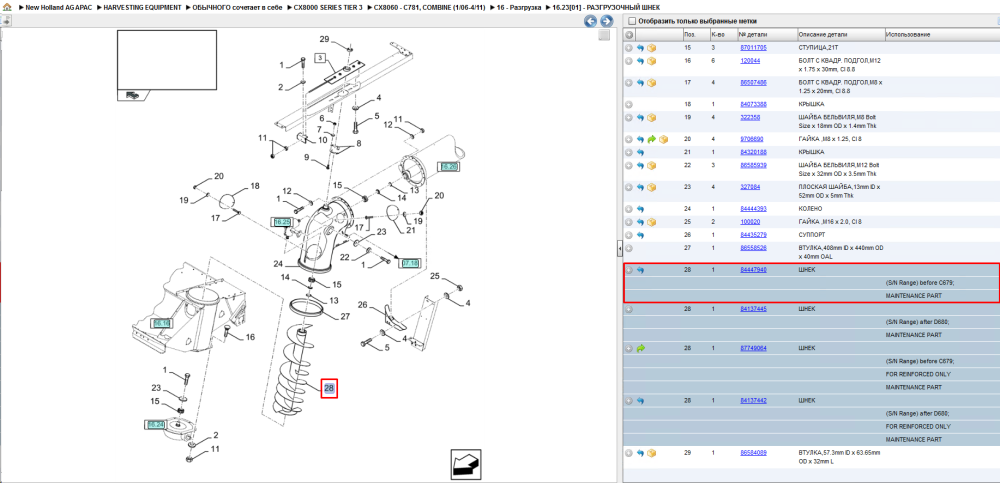This screenshot has height=483, width=1000.
Task: Click blue arrow icon in row 15
Action: pyautogui.click(x=640, y=48)
